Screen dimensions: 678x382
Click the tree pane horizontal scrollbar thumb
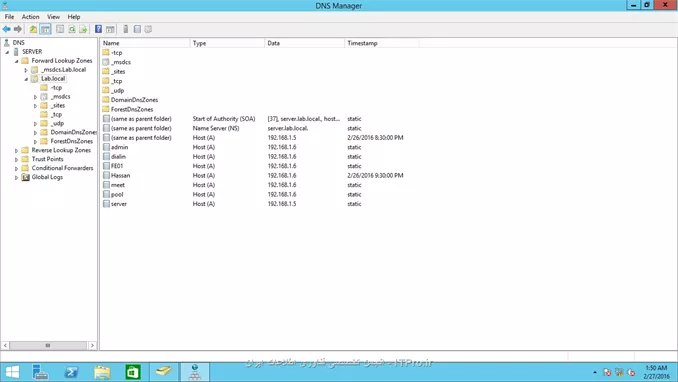pos(48,345)
